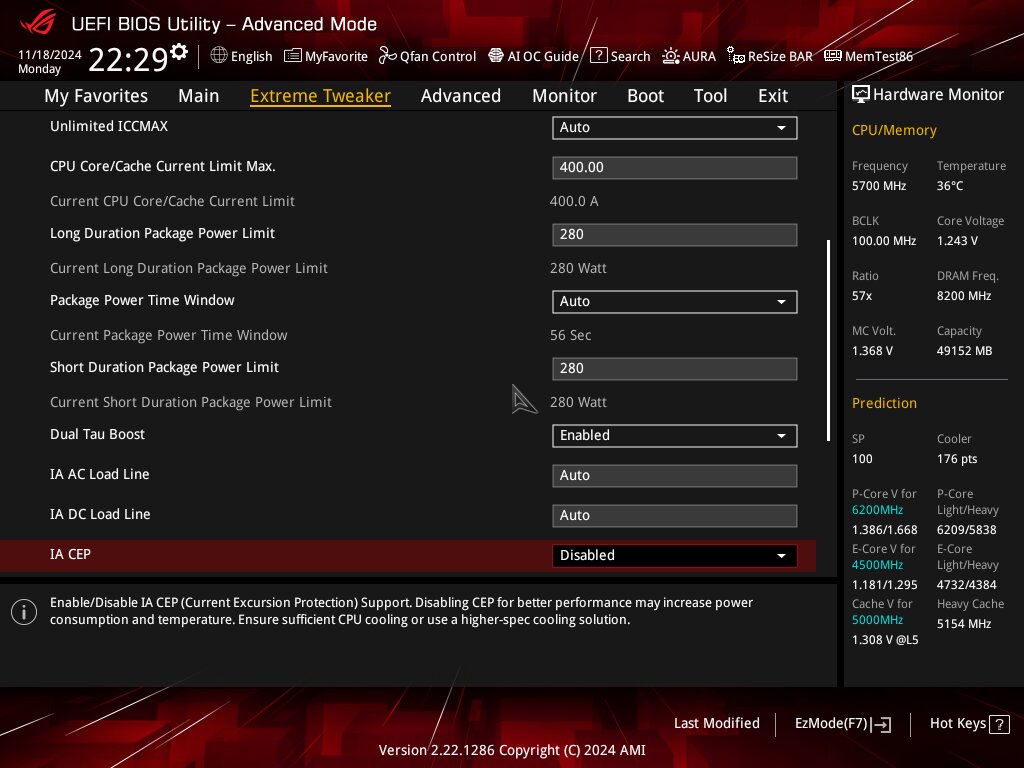Switch to EzMode(F7)
The width and height of the screenshot is (1024, 768).
[842, 724]
